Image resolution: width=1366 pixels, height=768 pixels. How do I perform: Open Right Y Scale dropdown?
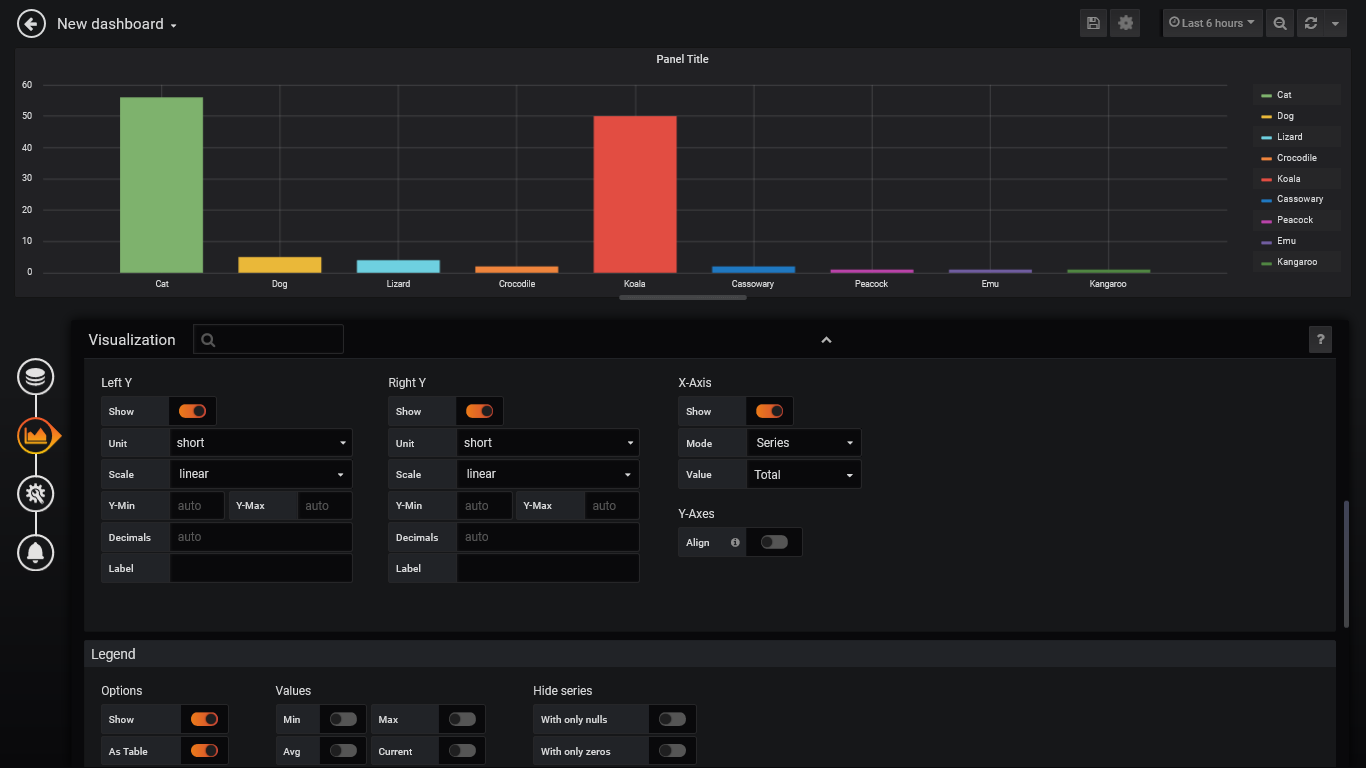[548, 474]
